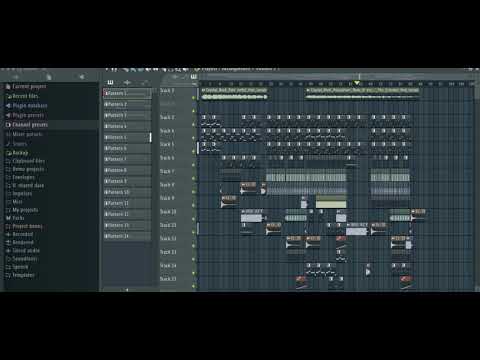Click the Track 8 header label
Viewport: 480px width, 360px height.
coord(167,185)
